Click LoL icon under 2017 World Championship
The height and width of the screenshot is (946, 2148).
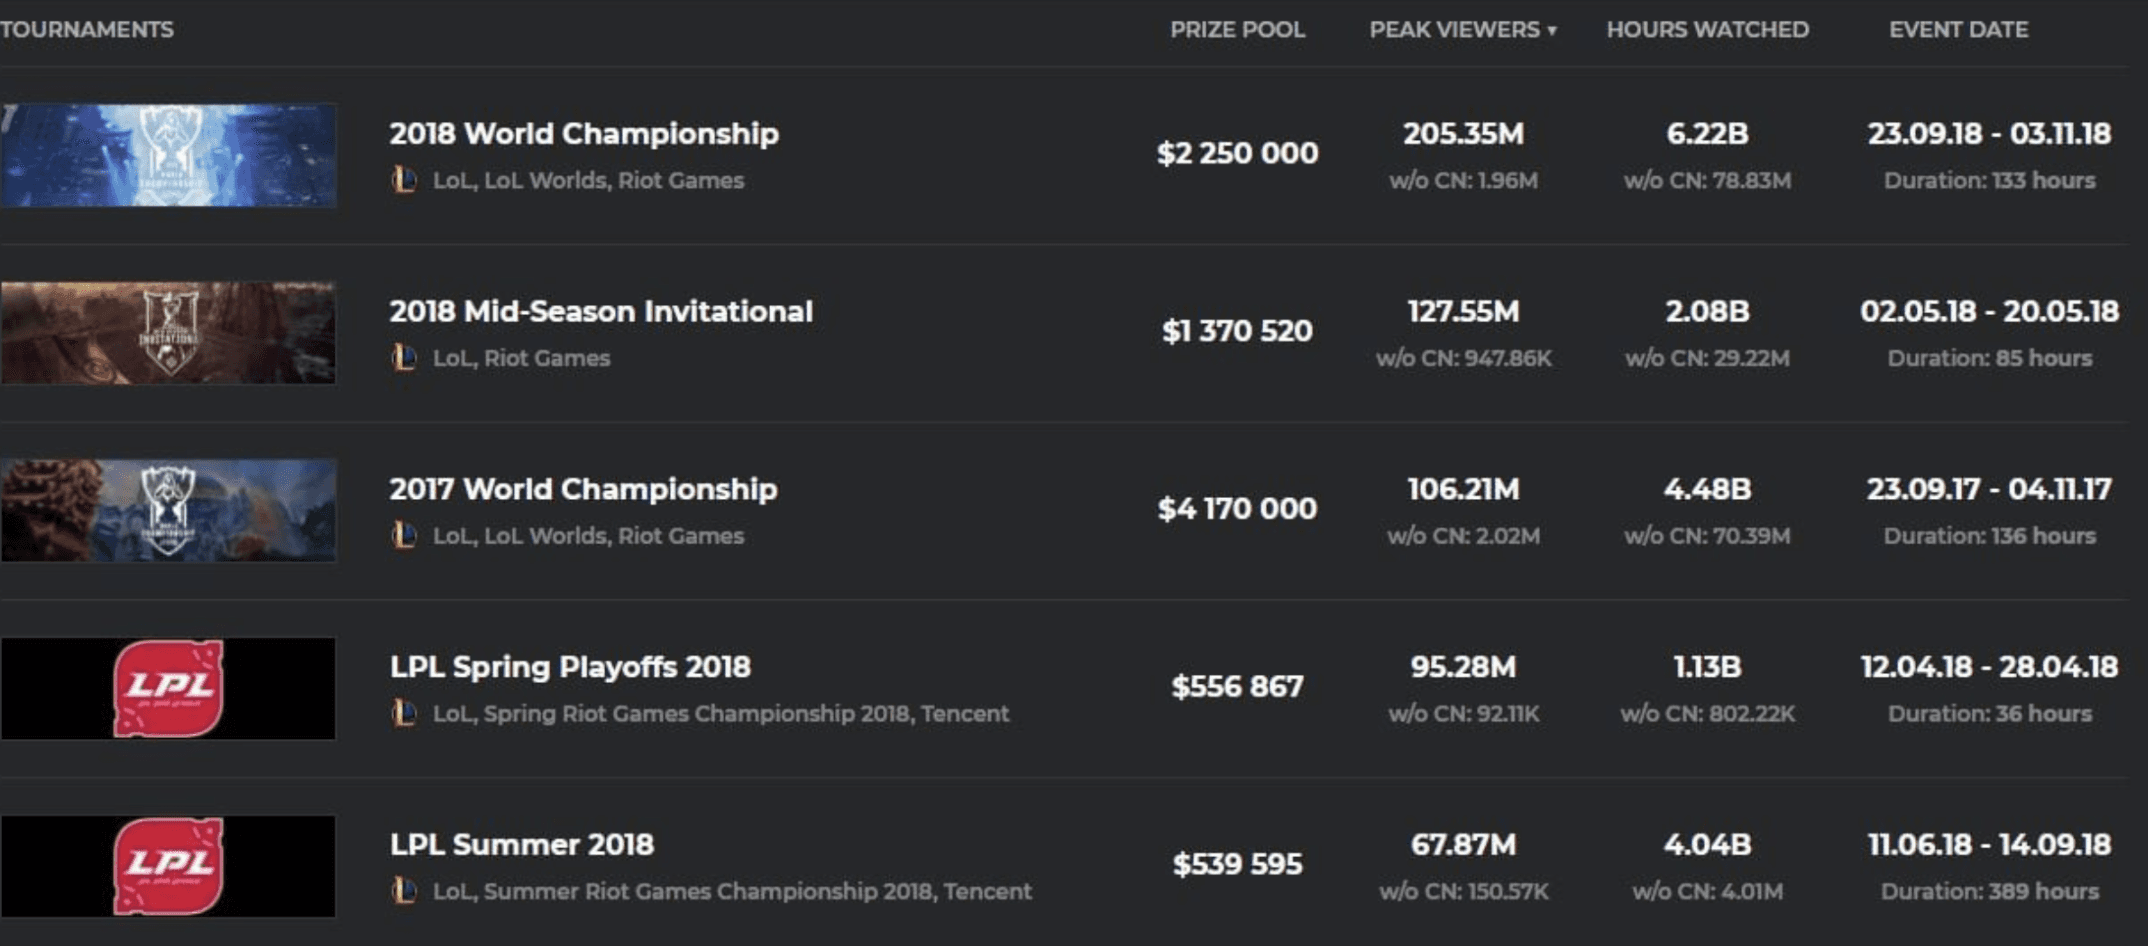(x=404, y=536)
